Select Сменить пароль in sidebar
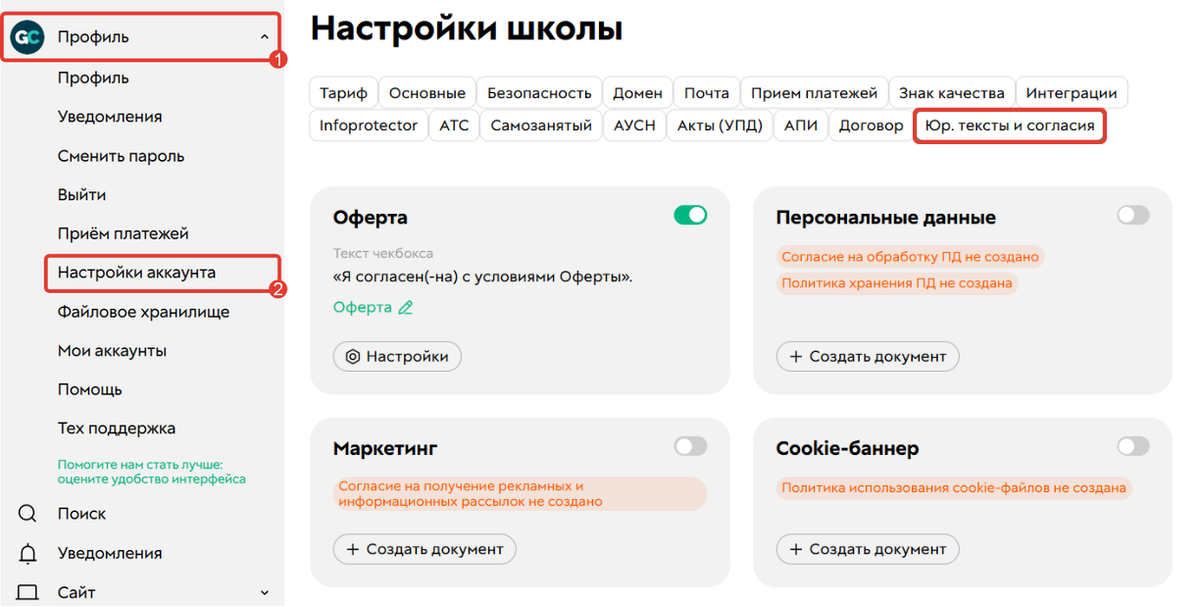 pos(121,156)
